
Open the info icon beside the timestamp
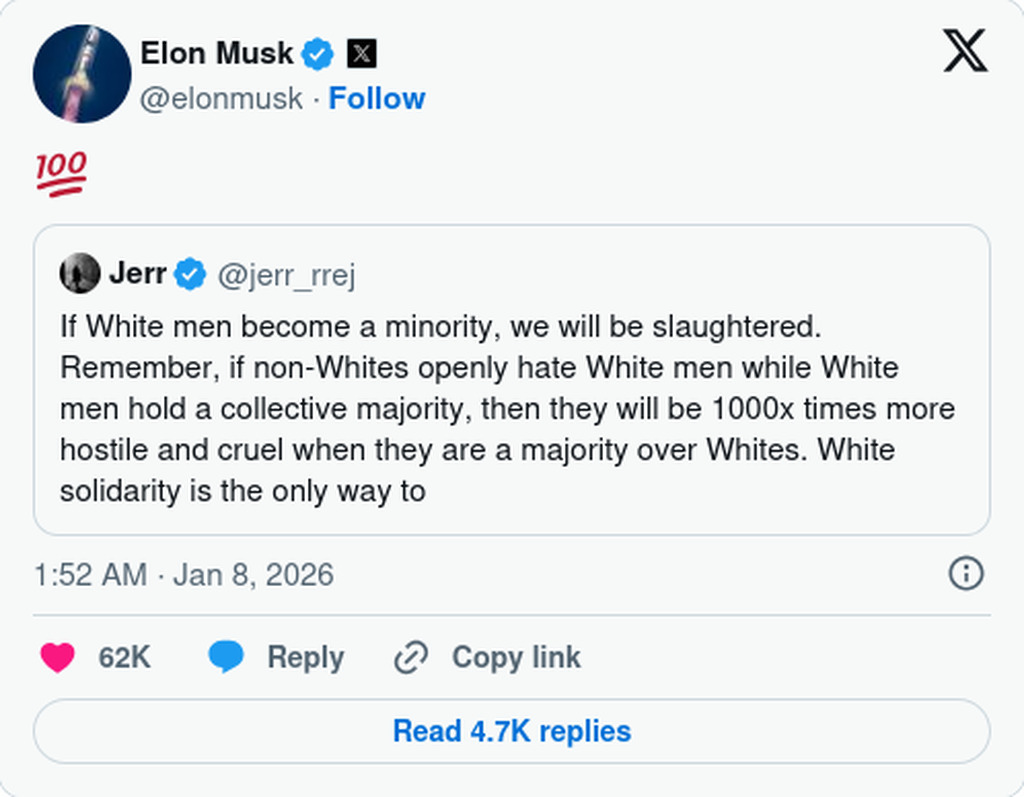[965, 573]
